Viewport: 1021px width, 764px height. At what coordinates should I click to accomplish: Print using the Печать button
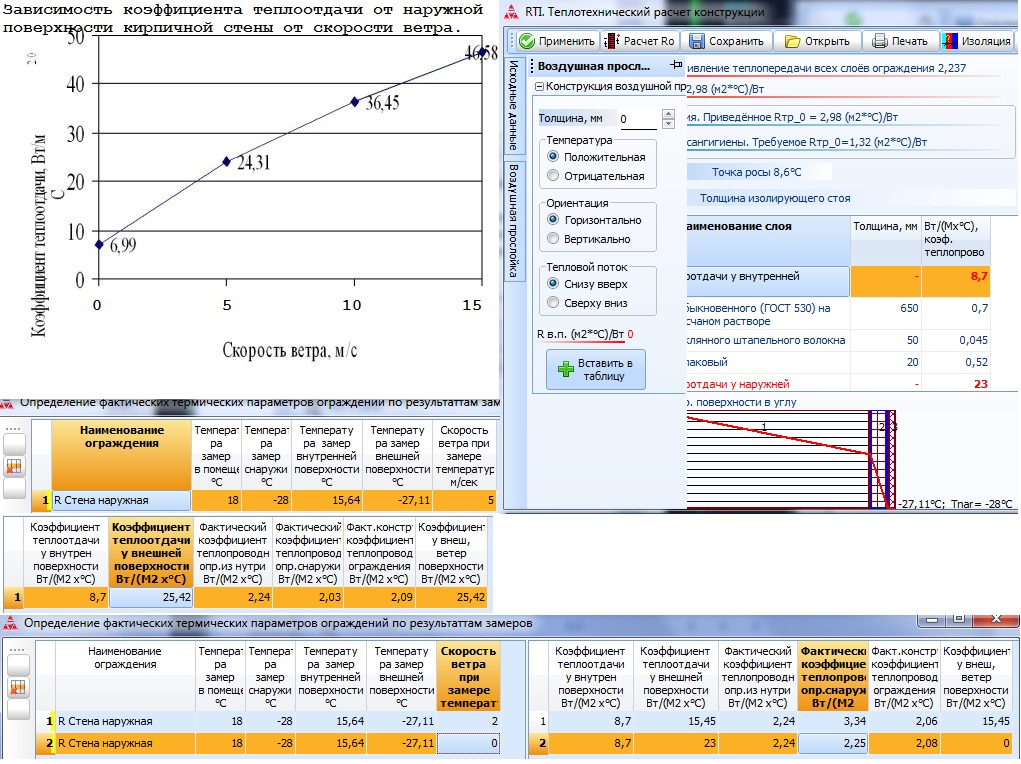click(900, 41)
